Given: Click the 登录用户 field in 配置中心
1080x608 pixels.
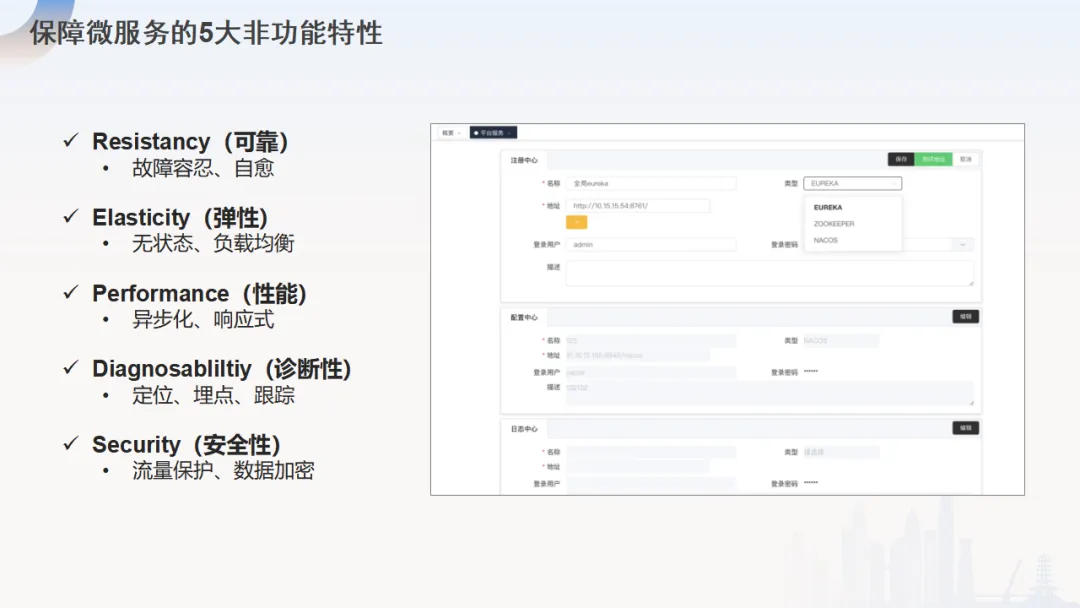Looking at the screenshot, I should (651, 373).
